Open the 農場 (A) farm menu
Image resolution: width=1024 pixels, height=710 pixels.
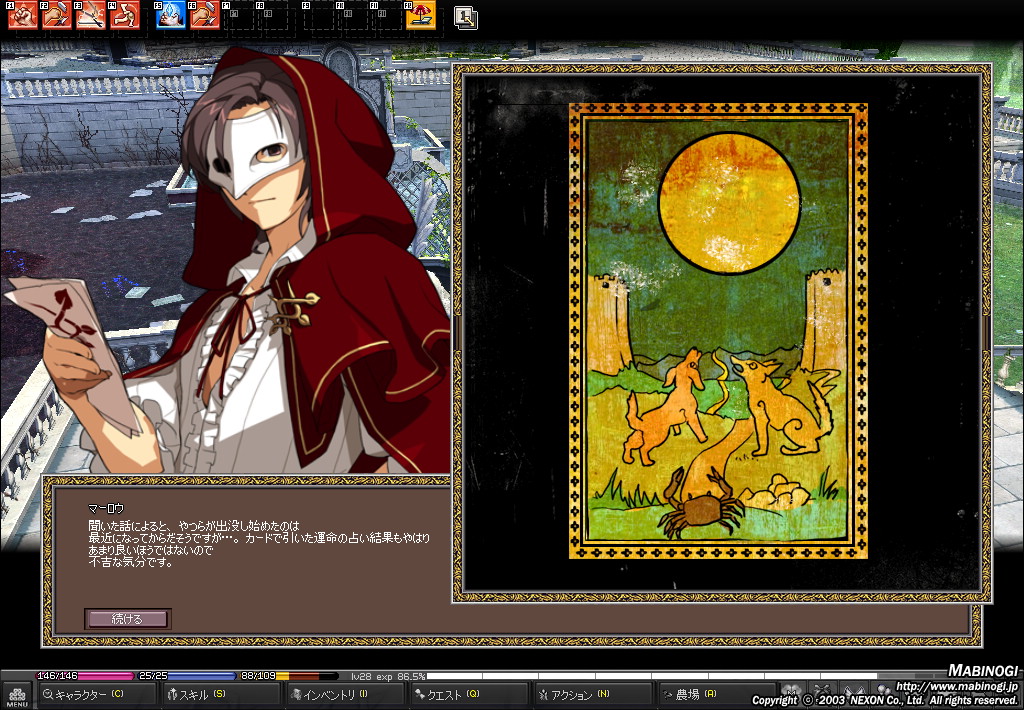pos(717,695)
